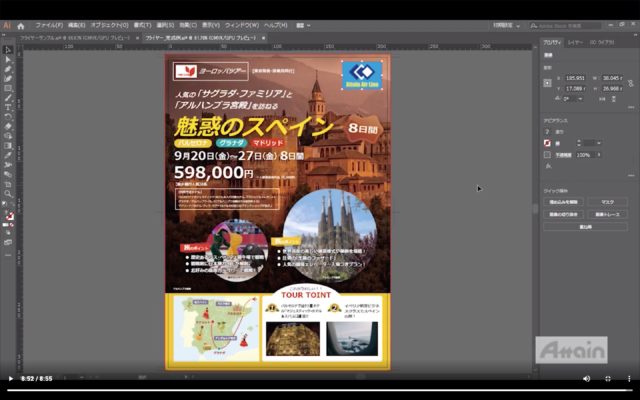
Task: Open the ウィンドウ(W) menu
Action: pyautogui.click(x=242, y=25)
